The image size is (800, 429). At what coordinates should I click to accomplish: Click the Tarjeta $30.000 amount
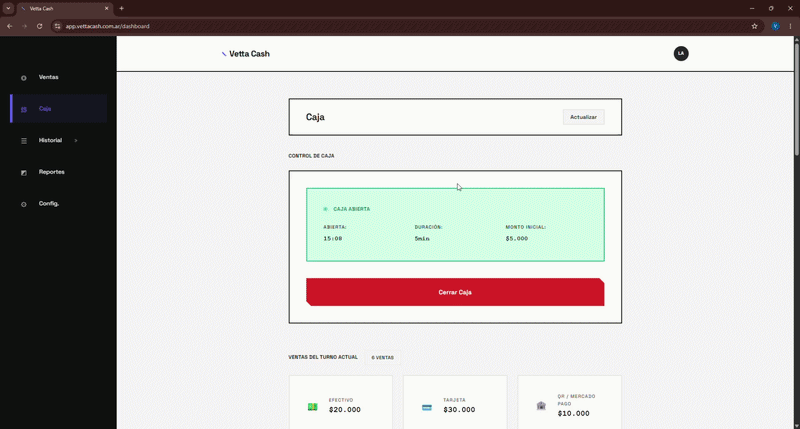point(459,410)
